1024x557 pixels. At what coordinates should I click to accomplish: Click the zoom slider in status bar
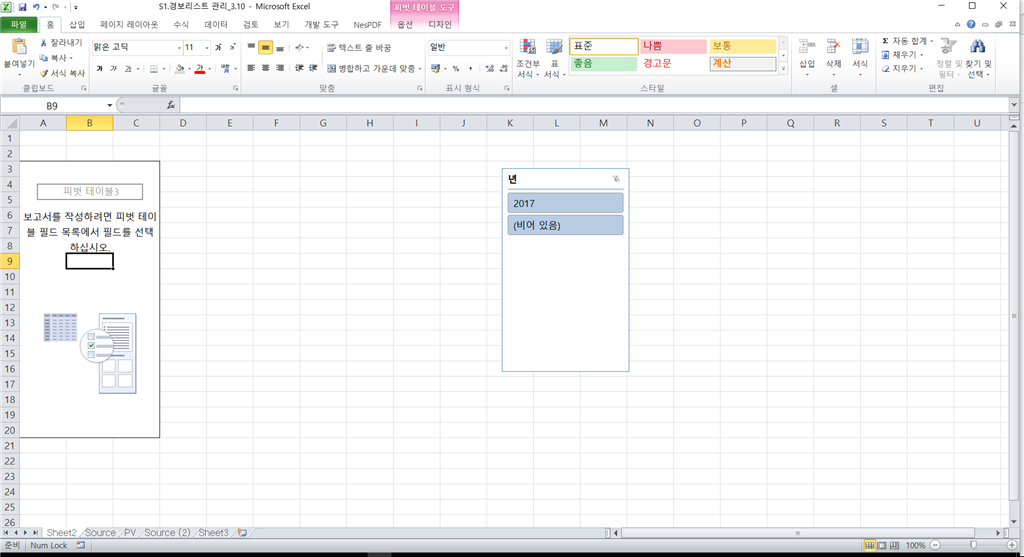point(973,545)
